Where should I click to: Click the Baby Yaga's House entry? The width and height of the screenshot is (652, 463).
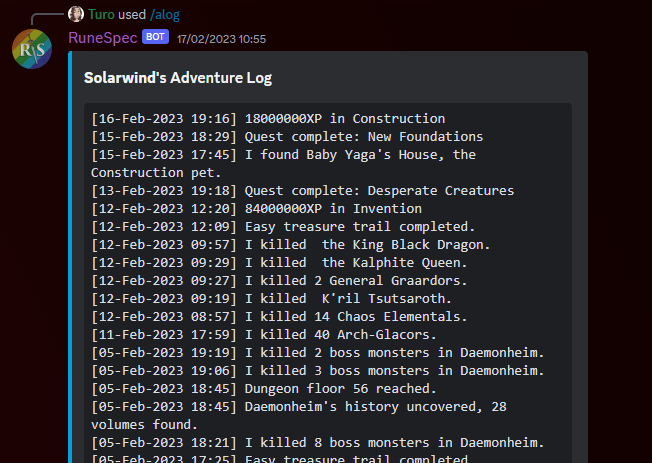pyautogui.click(x=284, y=163)
